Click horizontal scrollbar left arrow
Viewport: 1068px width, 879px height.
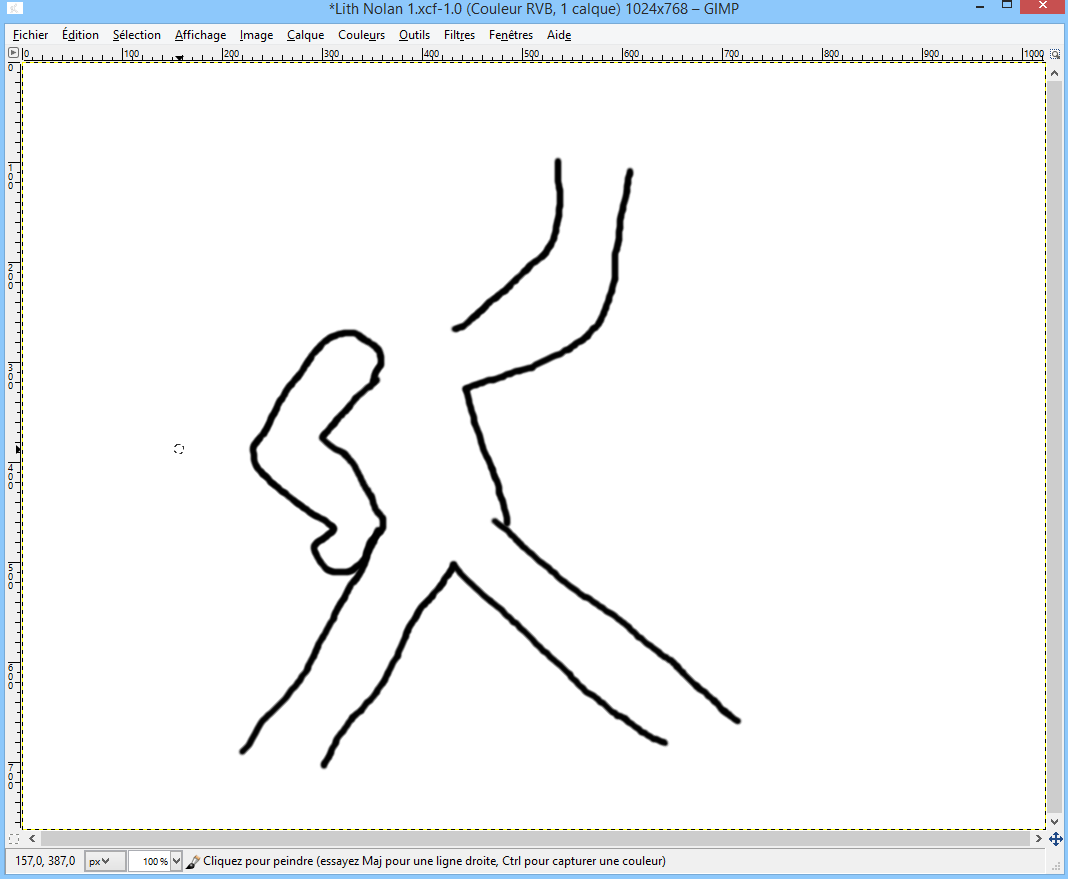coord(32,838)
